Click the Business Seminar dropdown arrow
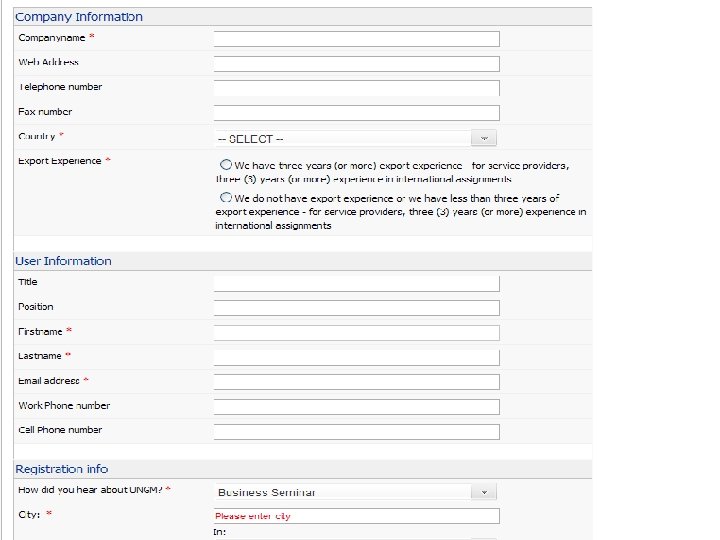The image size is (720, 540). (484, 492)
